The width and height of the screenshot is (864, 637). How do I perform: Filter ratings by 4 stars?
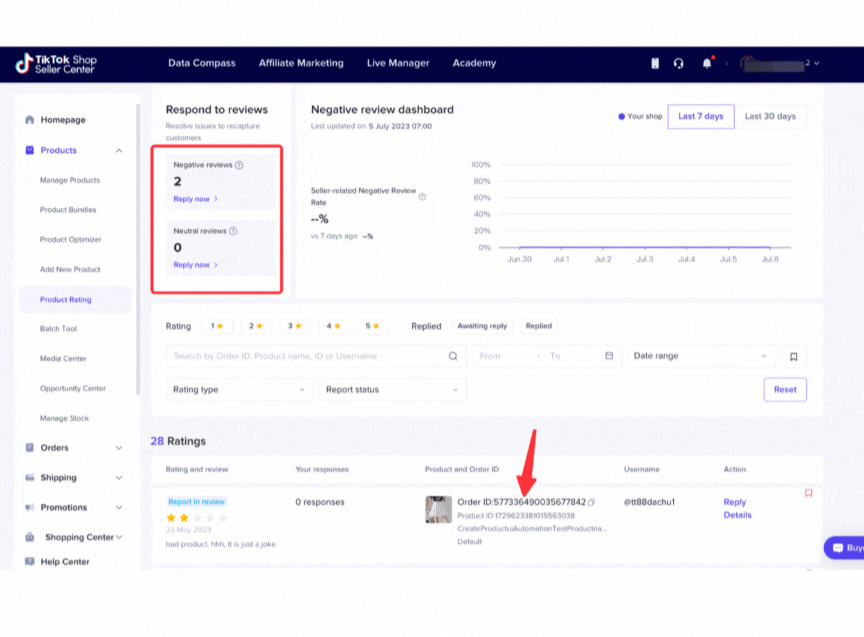tap(333, 326)
